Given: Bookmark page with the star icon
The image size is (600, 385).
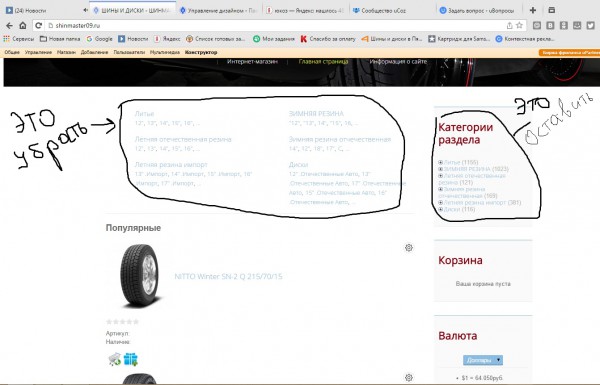Looking at the screenshot, I should (519, 26).
